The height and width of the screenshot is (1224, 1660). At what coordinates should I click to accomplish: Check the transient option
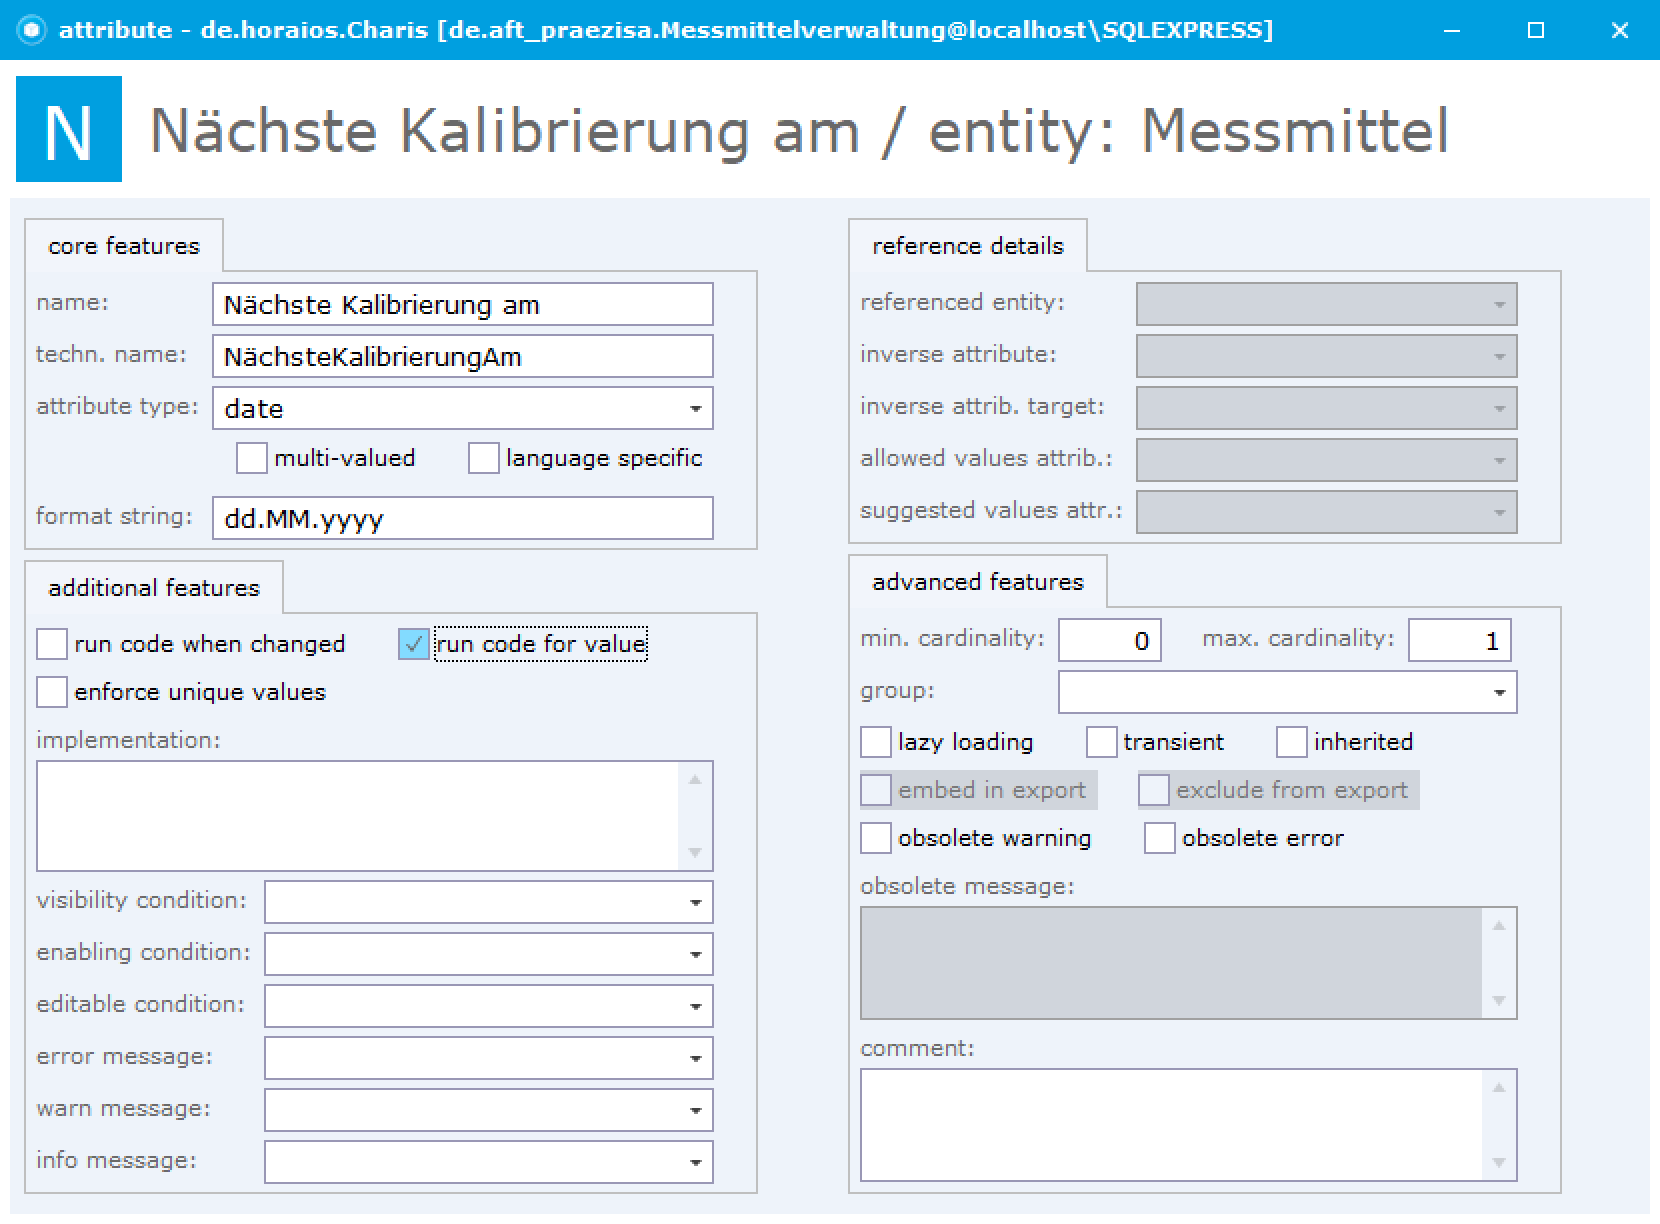(1102, 742)
